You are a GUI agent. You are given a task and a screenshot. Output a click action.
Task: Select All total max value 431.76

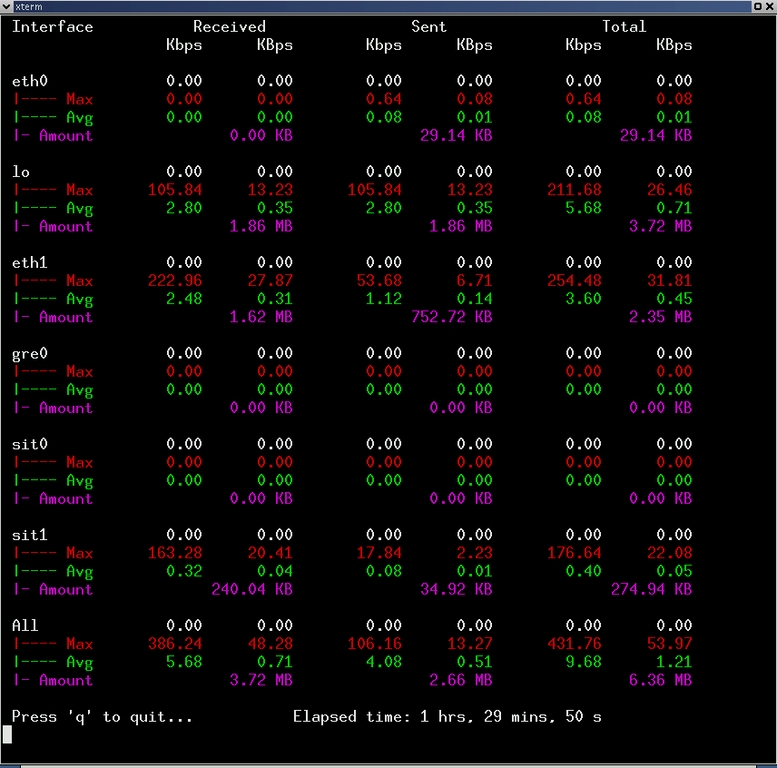[x=574, y=644]
